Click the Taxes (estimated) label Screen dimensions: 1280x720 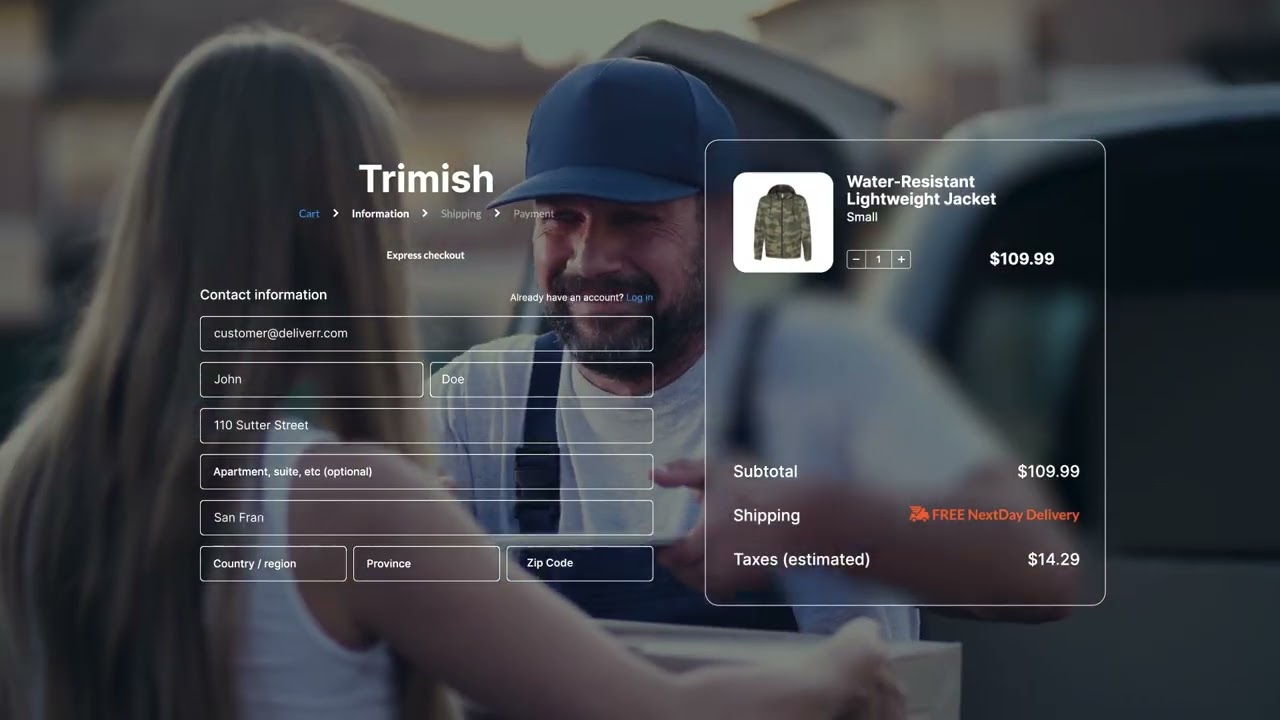pyautogui.click(x=801, y=559)
